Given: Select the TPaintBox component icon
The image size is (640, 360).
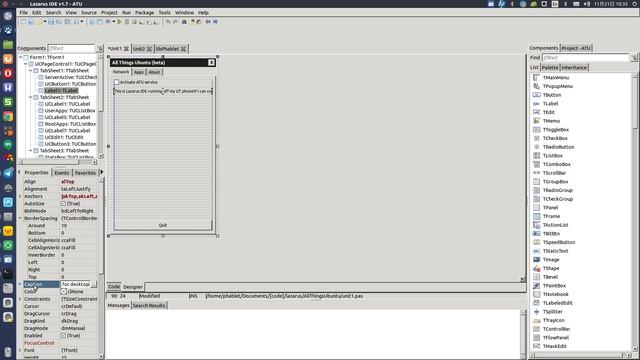Looking at the screenshot, I should (536, 286).
